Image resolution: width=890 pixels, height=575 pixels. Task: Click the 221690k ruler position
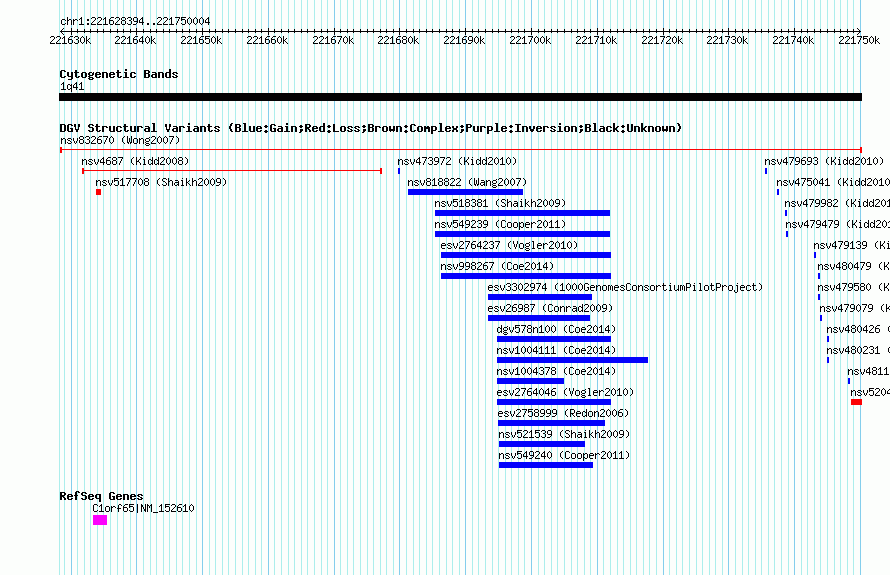point(464,40)
